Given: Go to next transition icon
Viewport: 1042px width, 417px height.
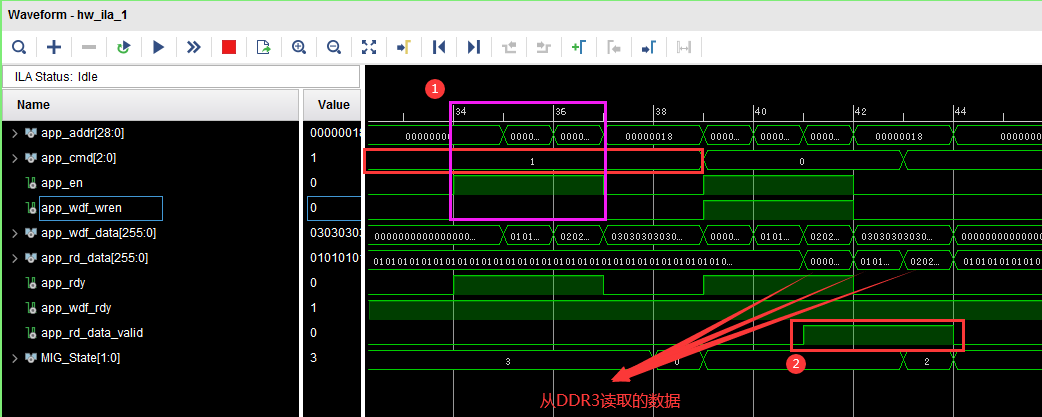Looking at the screenshot, I should (544, 47).
